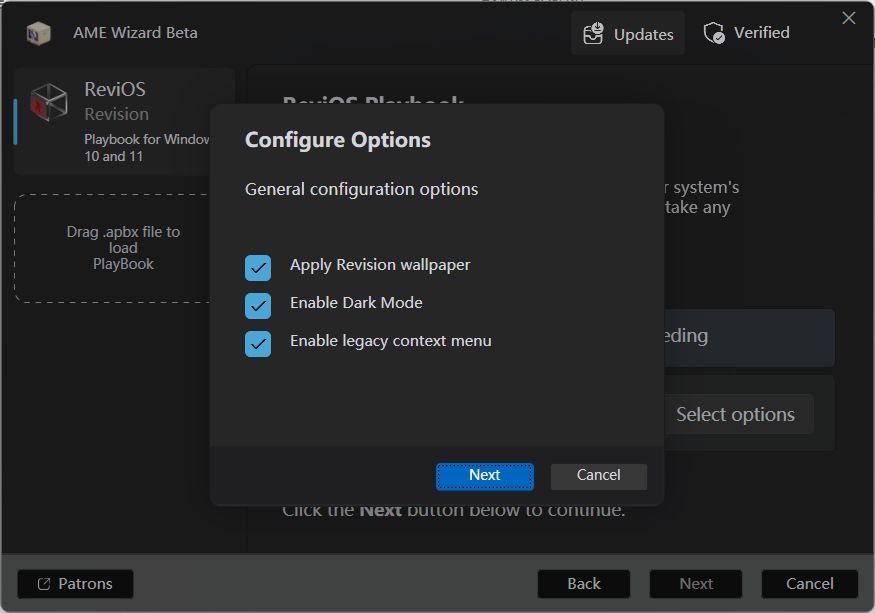
Task: Click the bottom bar Cancel button
Action: coord(809,584)
